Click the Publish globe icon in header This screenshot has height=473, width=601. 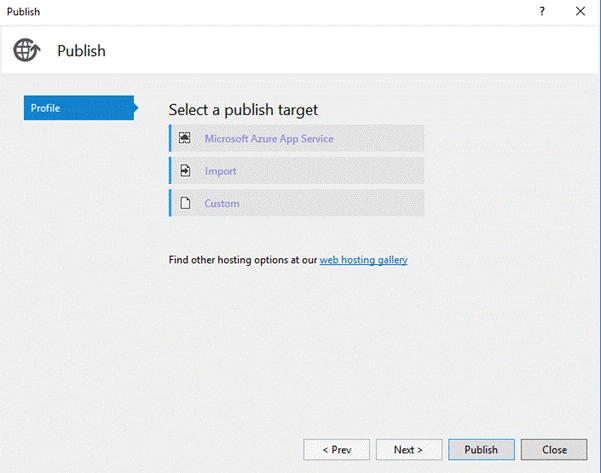(x=27, y=50)
